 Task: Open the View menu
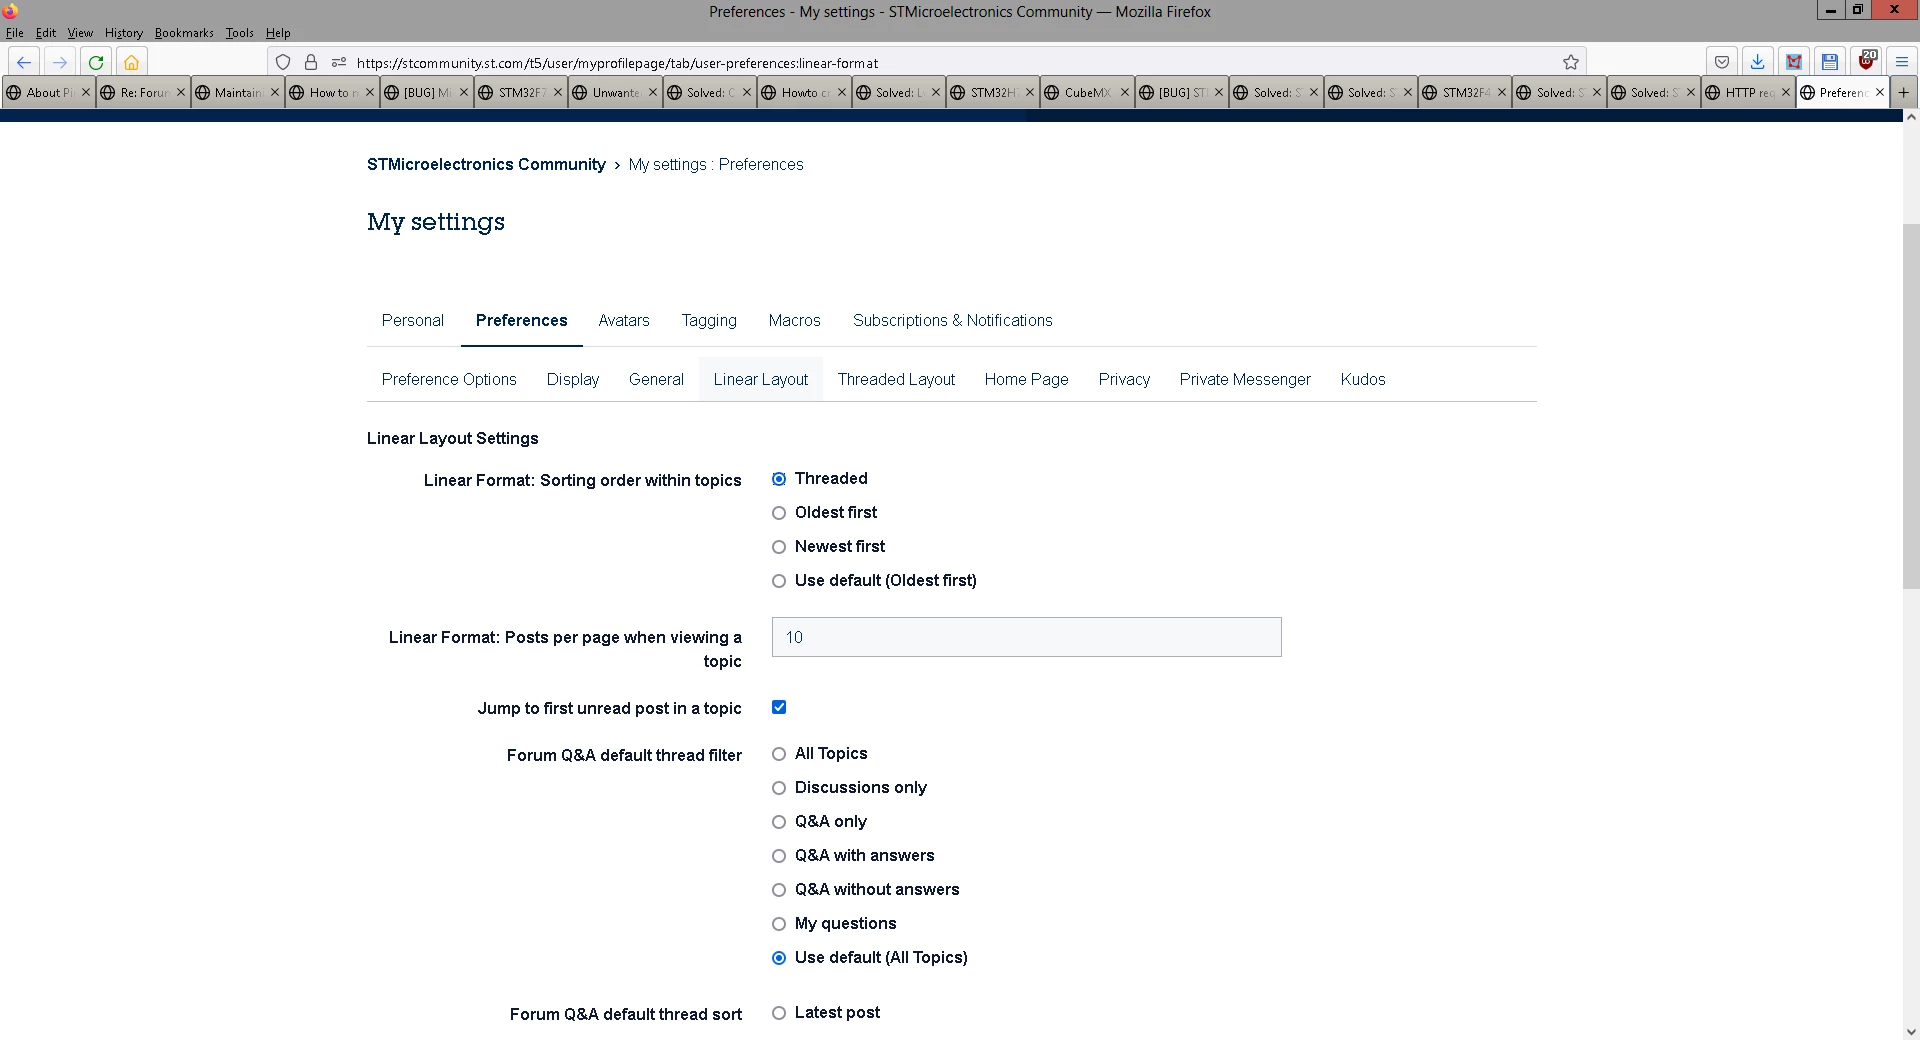[80, 33]
